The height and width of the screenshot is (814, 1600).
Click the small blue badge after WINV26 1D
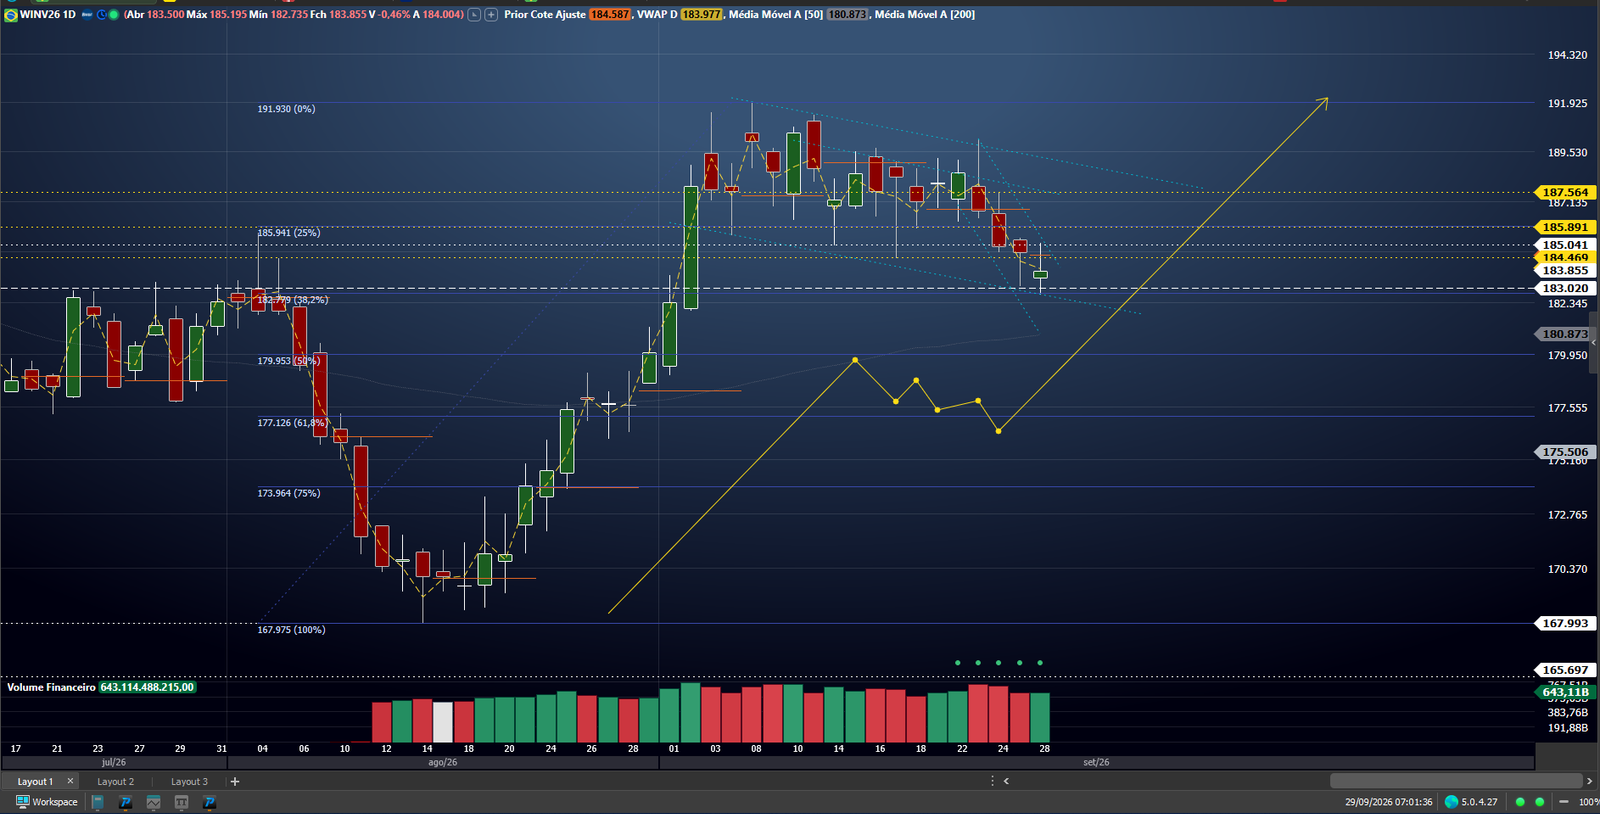point(87,15)
